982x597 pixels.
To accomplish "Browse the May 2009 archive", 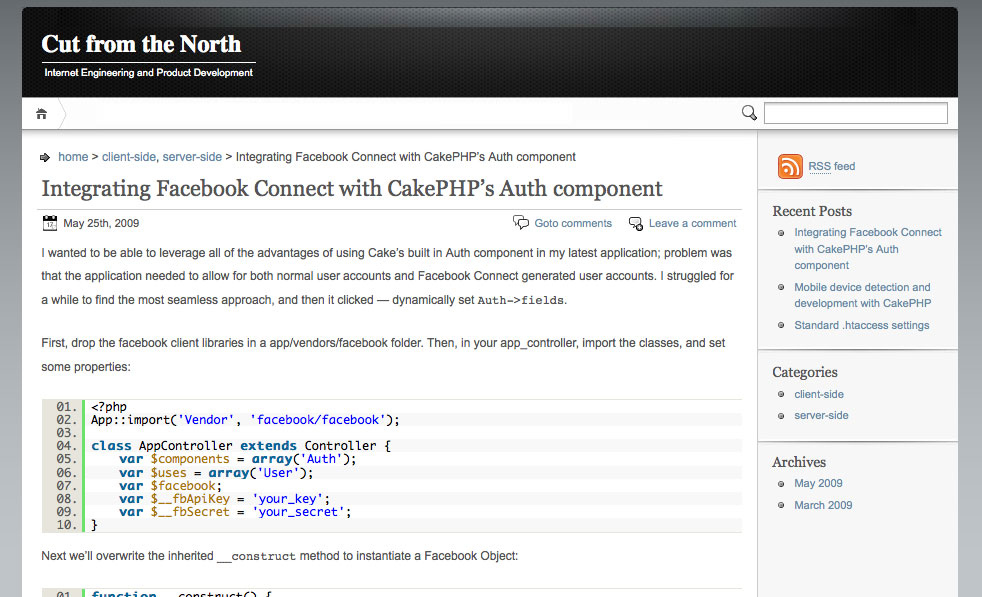I will coord(818,483).
